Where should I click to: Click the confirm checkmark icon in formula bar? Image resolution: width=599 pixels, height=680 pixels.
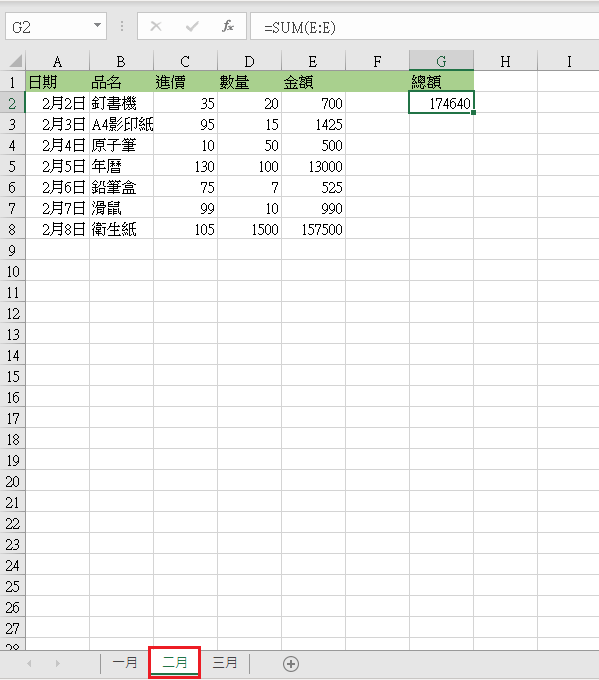192,27
